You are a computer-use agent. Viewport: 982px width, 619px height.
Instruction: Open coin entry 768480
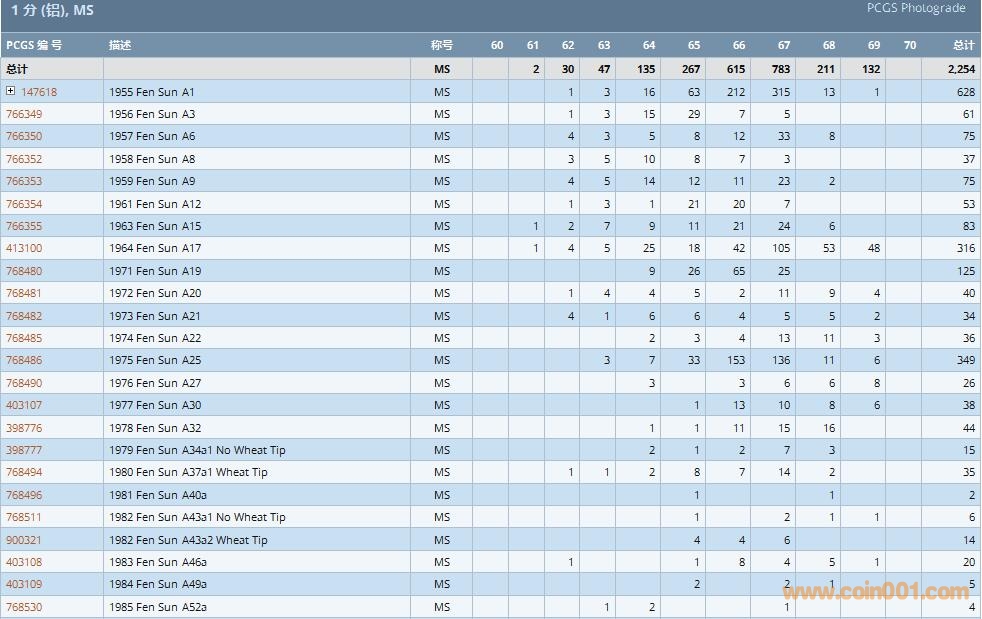point(24,271)
